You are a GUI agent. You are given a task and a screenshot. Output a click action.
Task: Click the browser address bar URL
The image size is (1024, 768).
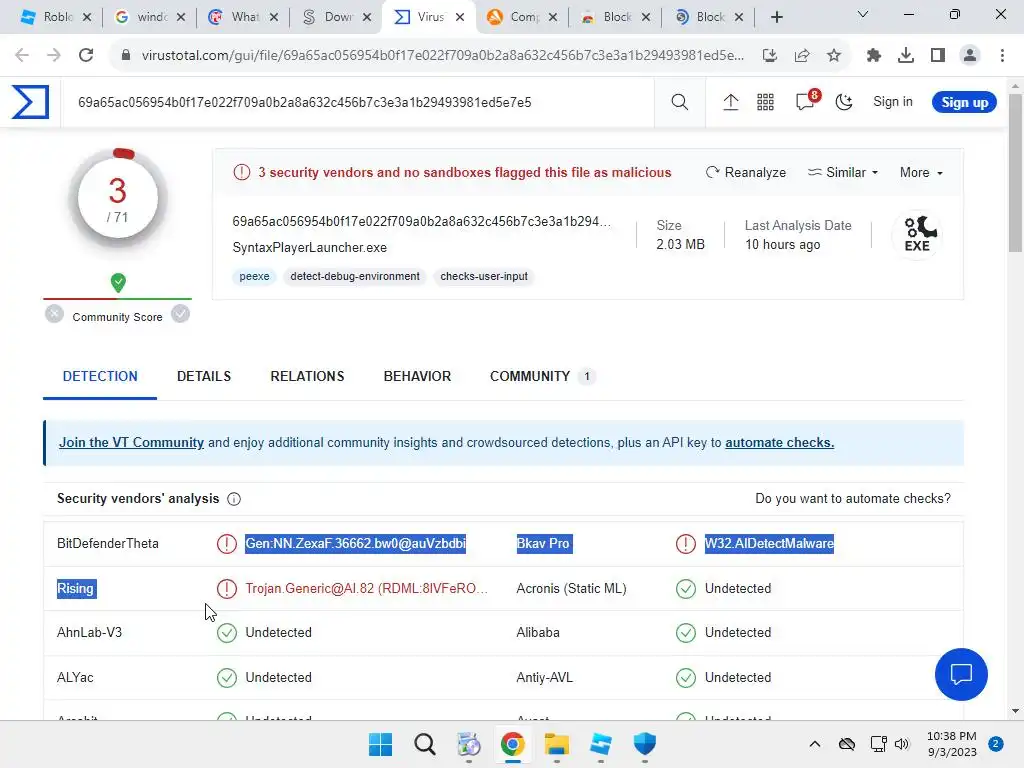tap(442, 55)
